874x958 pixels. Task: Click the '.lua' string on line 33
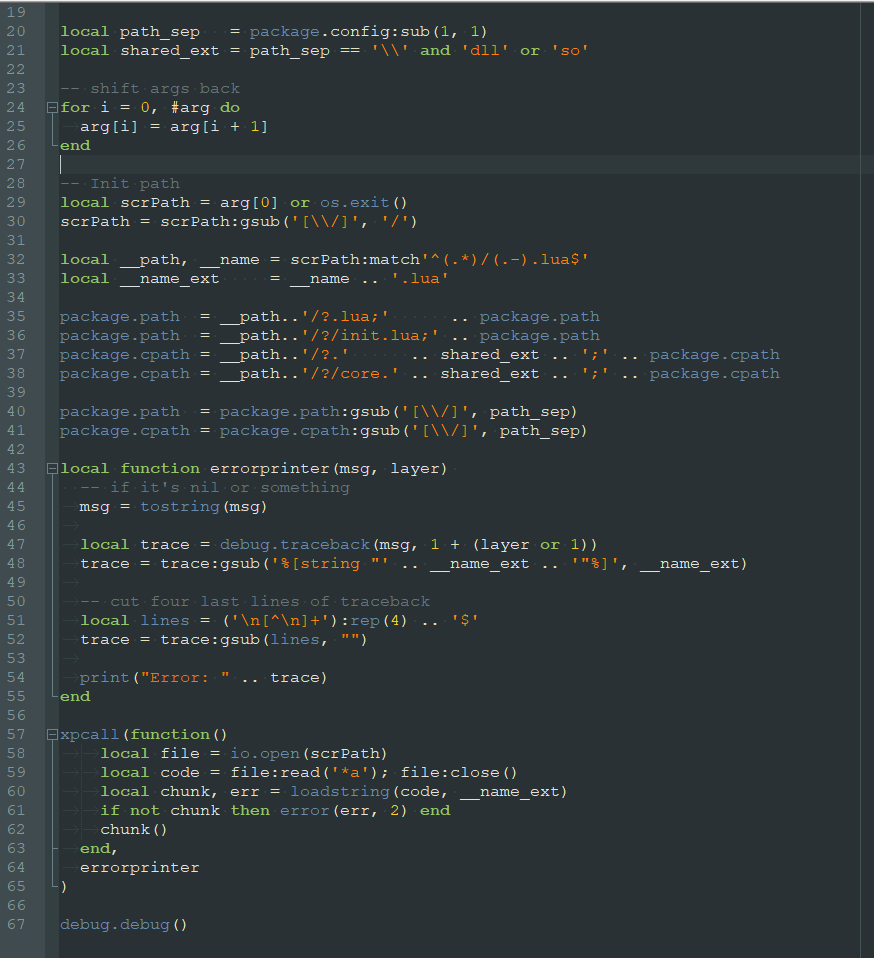[420, 279]
